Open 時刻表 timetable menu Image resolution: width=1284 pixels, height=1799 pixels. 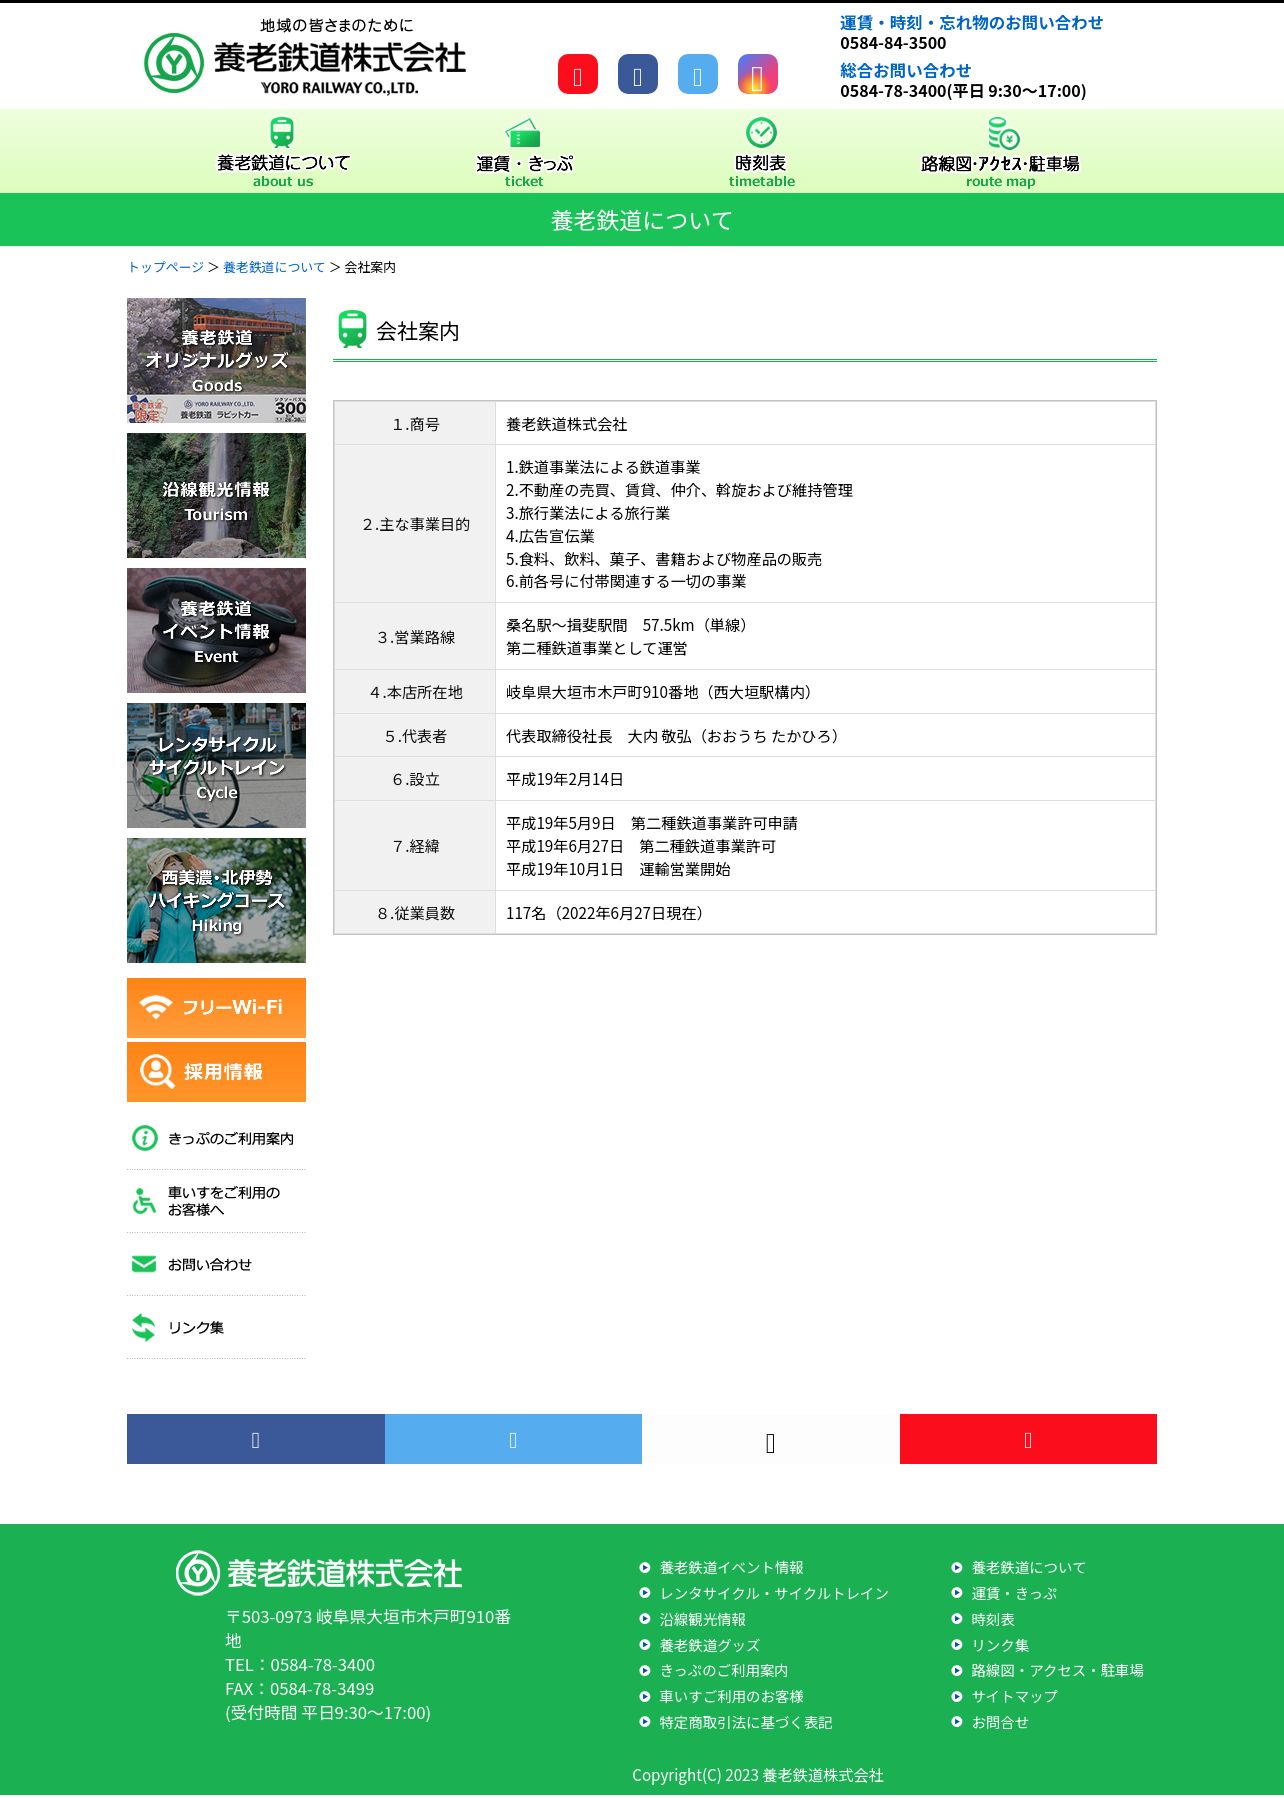pyautogui.click(x=761, y=151)
